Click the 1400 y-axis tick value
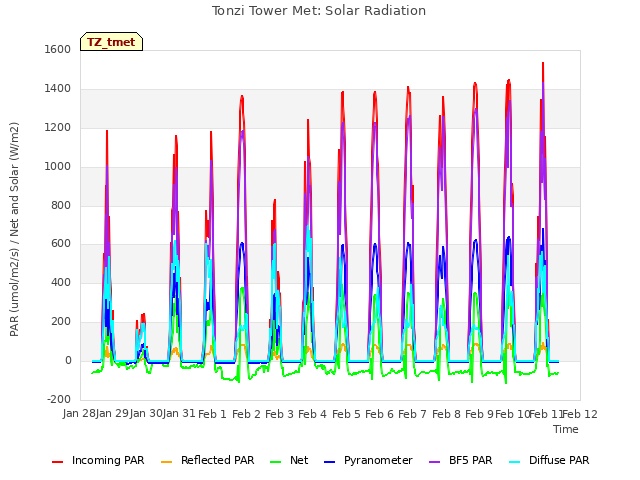The image size is (640, 480). 58,88
